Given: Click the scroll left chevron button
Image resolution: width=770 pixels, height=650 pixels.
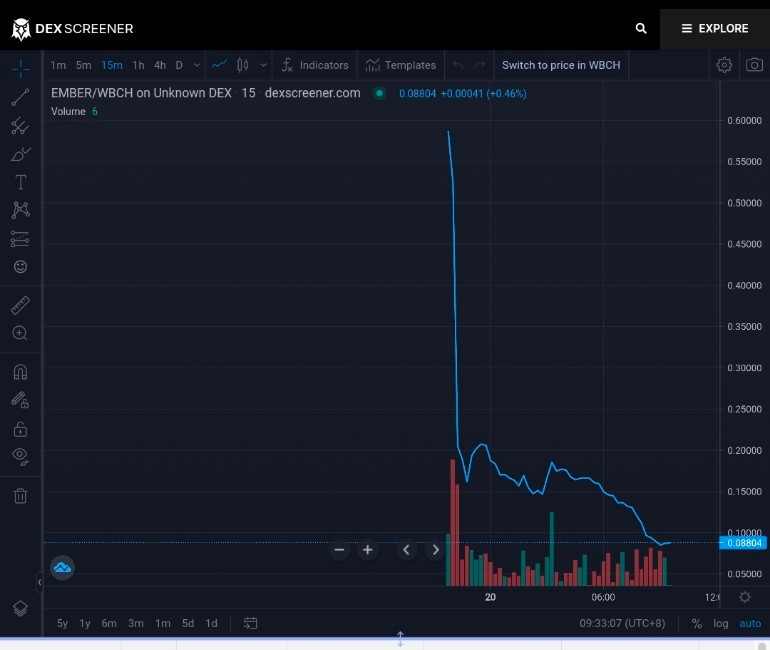Looking at the screenshot, I should pyautogui.click(x=406, y=550).
